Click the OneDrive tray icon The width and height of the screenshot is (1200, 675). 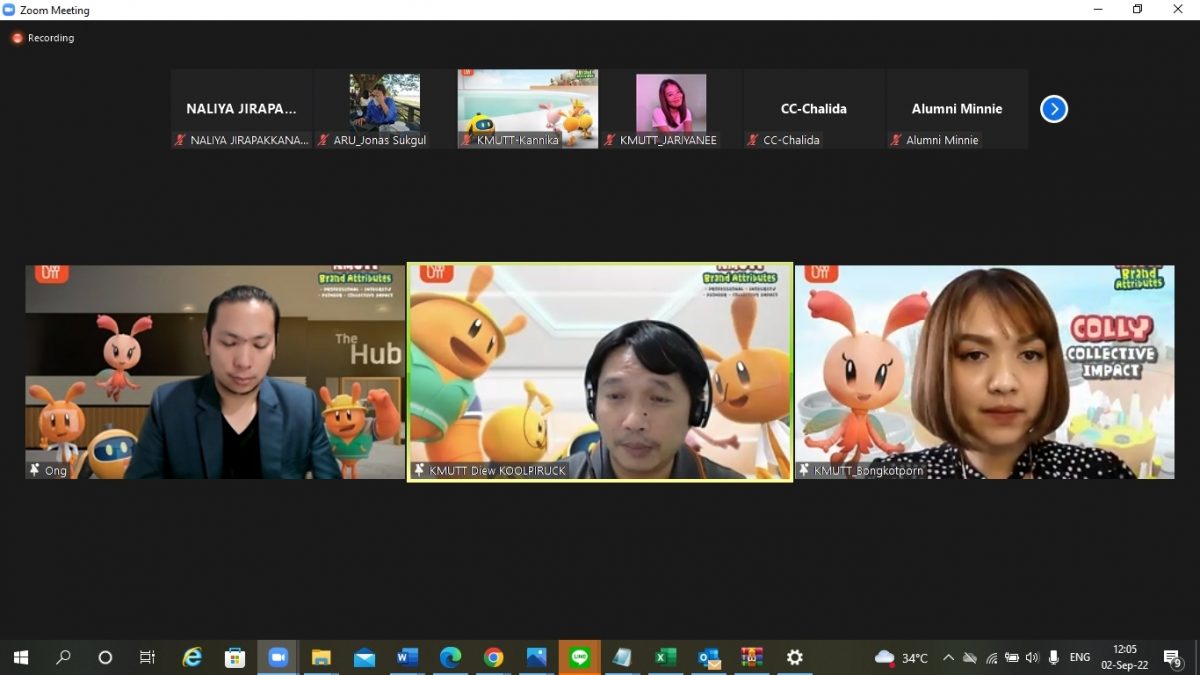[969, 658]
